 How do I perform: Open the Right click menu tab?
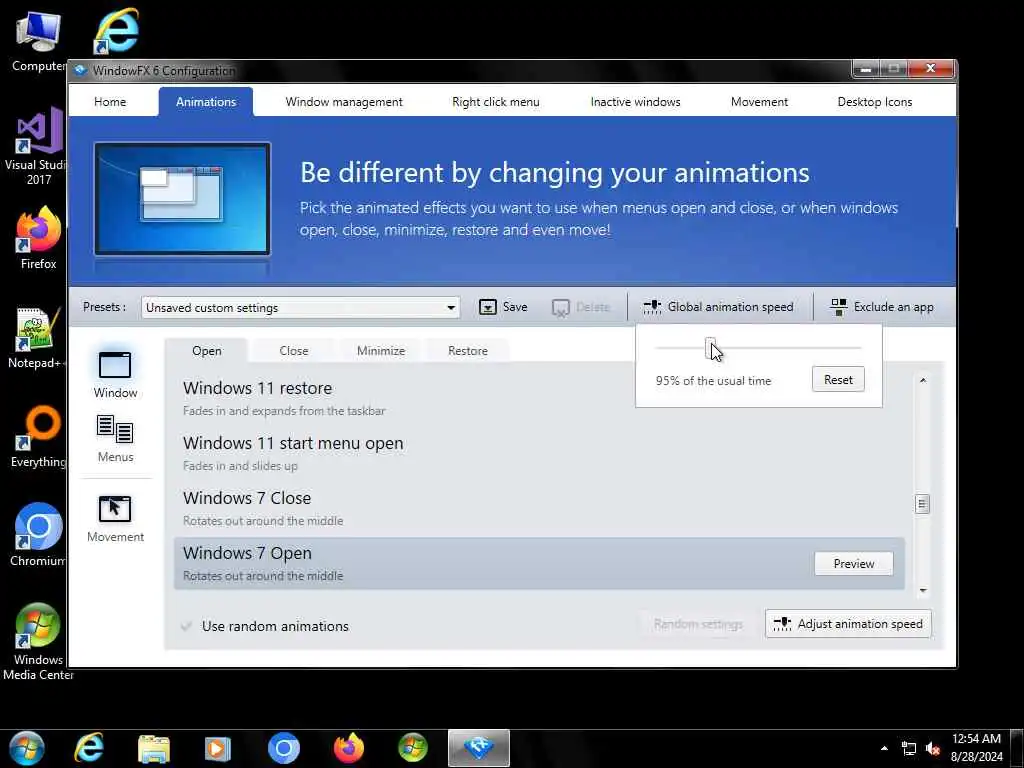(496, 102)
